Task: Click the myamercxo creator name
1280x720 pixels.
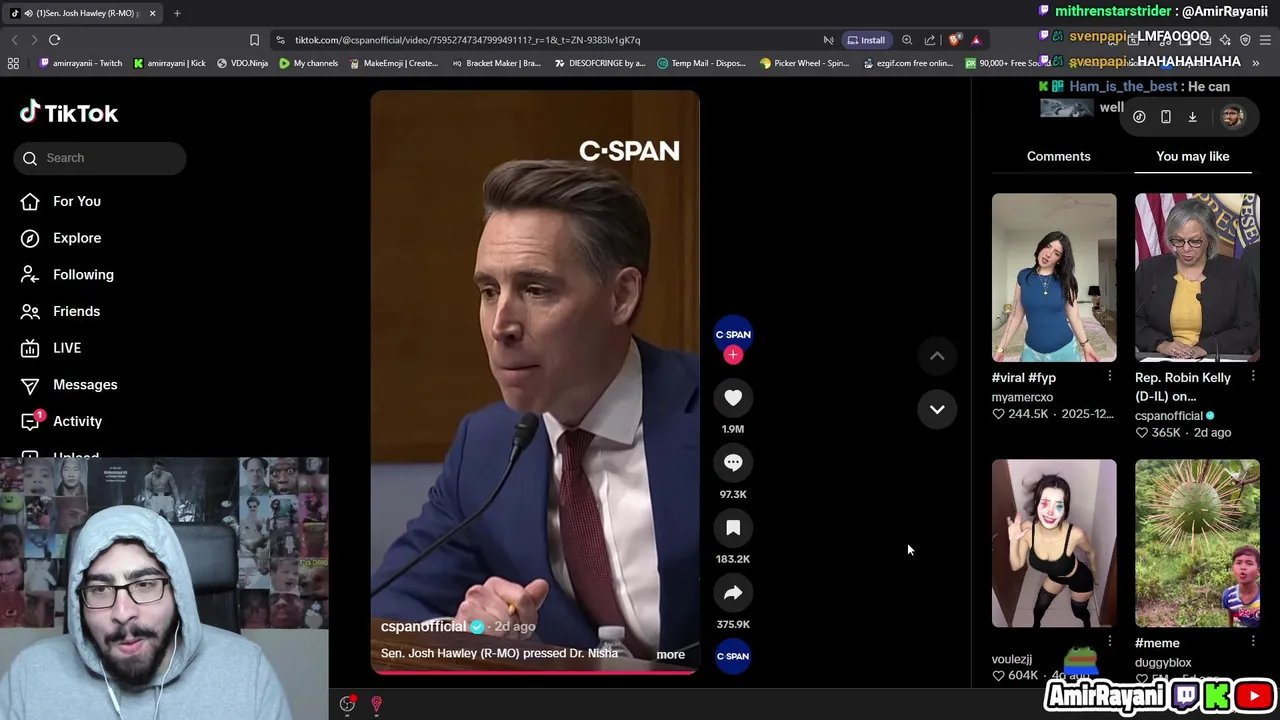Action: (1022, 397)
